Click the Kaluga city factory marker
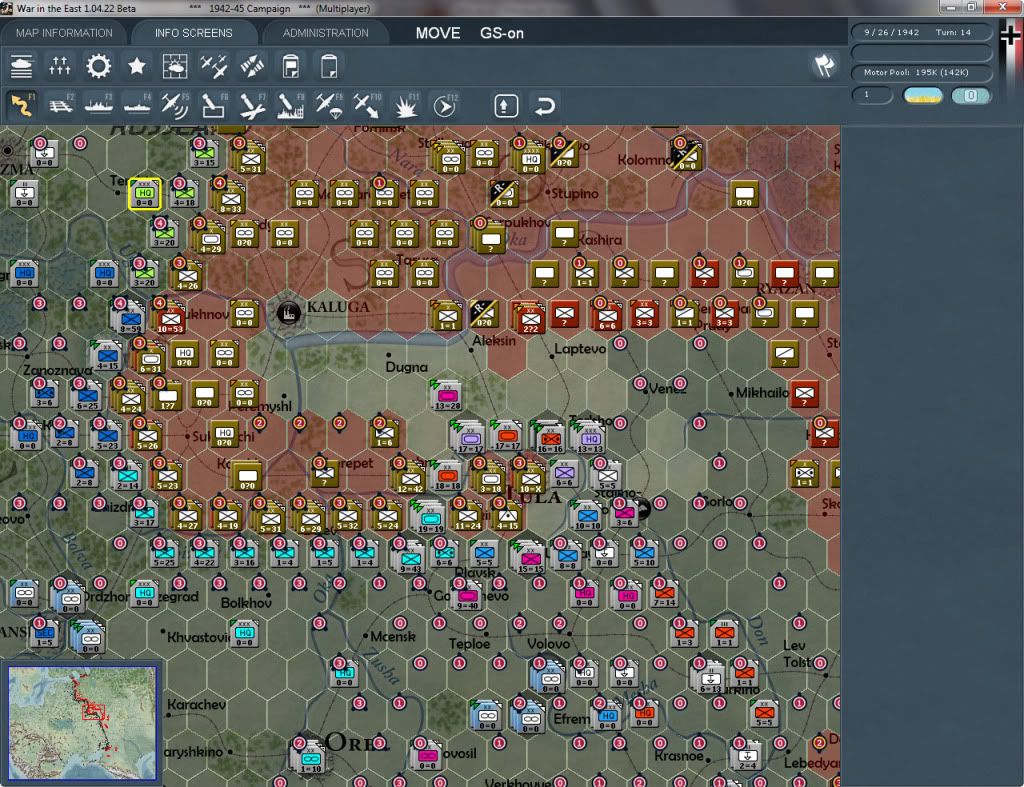Viewport: 1024px width, 787px height. 288,313
